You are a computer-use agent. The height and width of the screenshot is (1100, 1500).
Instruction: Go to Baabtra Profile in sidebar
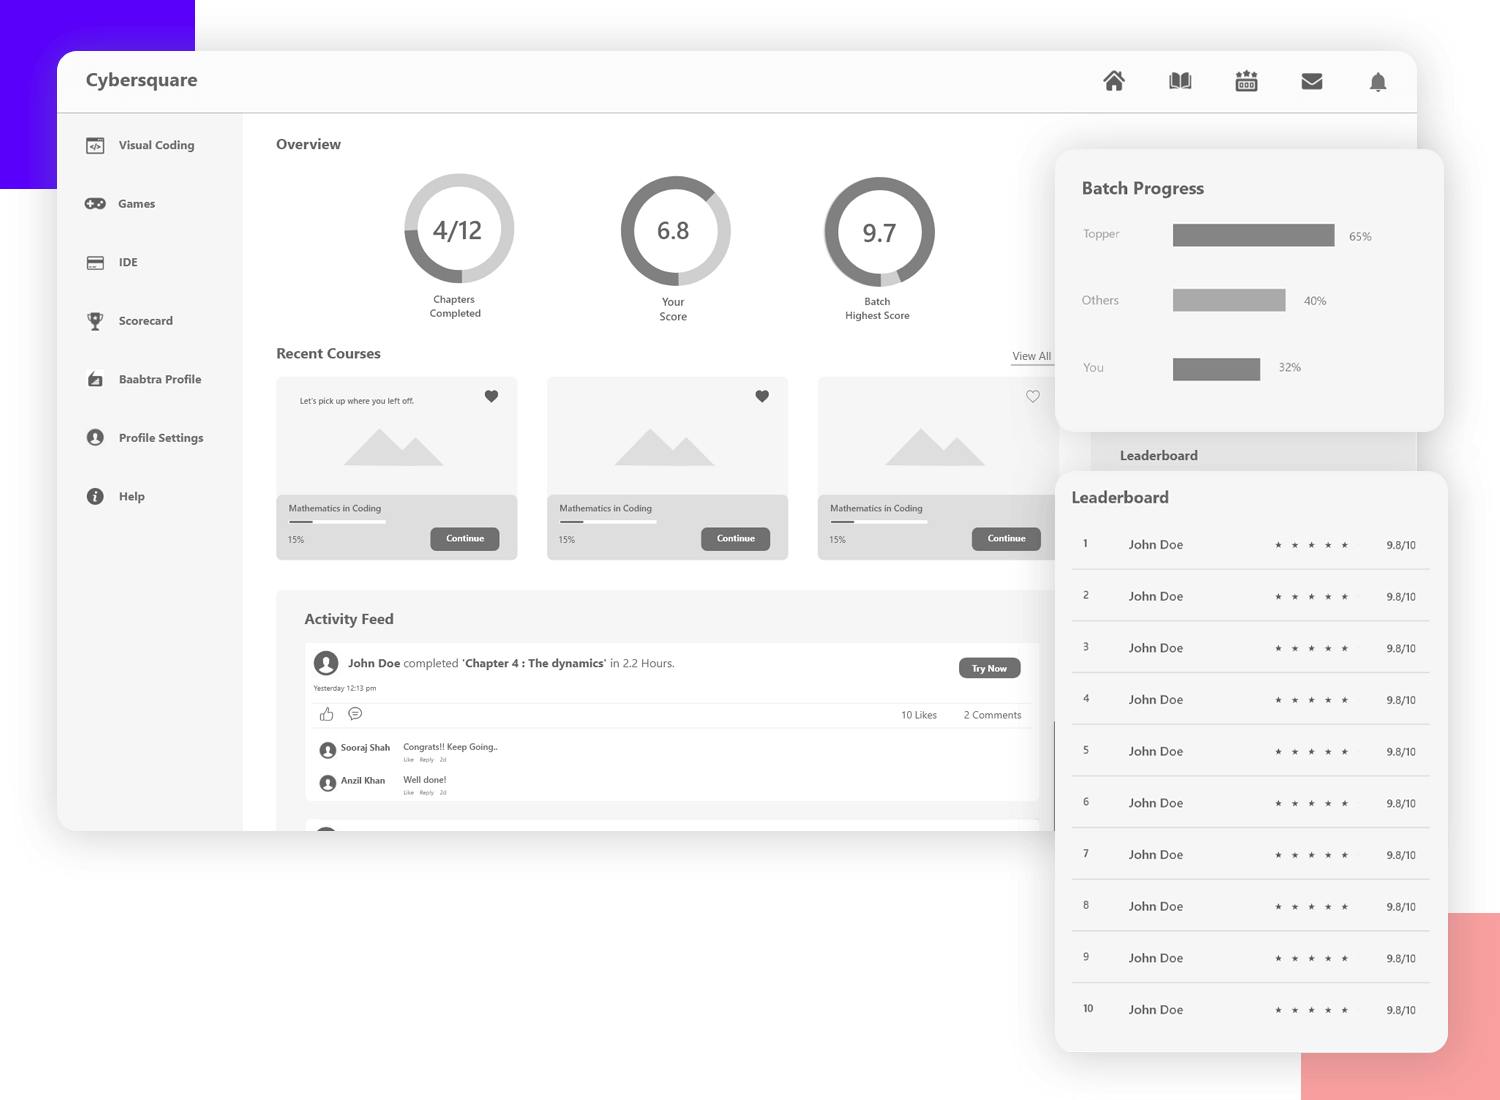(x=95, y=379)
